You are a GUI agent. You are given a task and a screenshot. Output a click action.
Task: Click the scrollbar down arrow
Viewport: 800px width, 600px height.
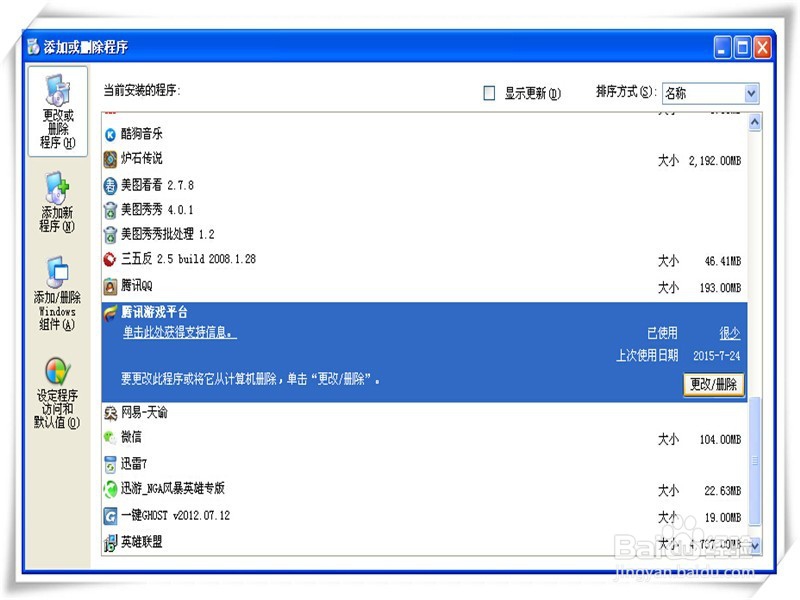click(755, 545)
